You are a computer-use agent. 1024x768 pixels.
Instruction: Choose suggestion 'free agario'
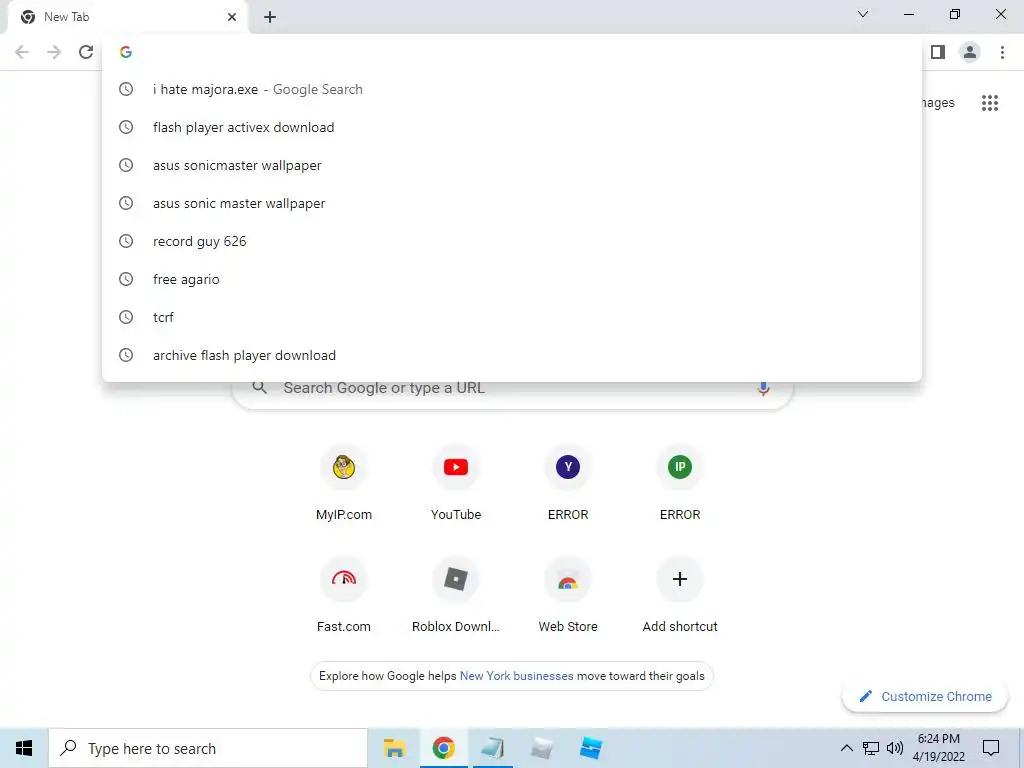pos(512,279)
